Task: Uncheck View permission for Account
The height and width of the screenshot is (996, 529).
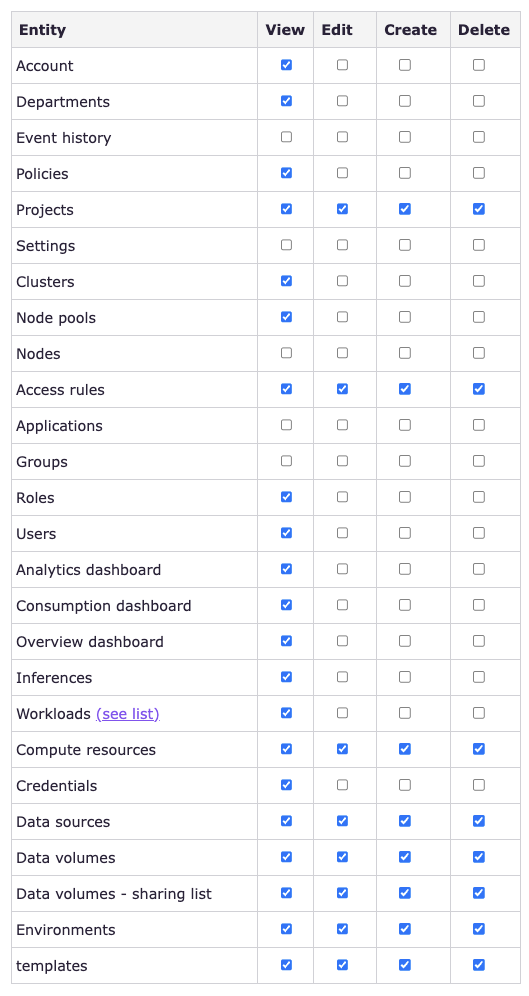Action: (x=286, y=65)
